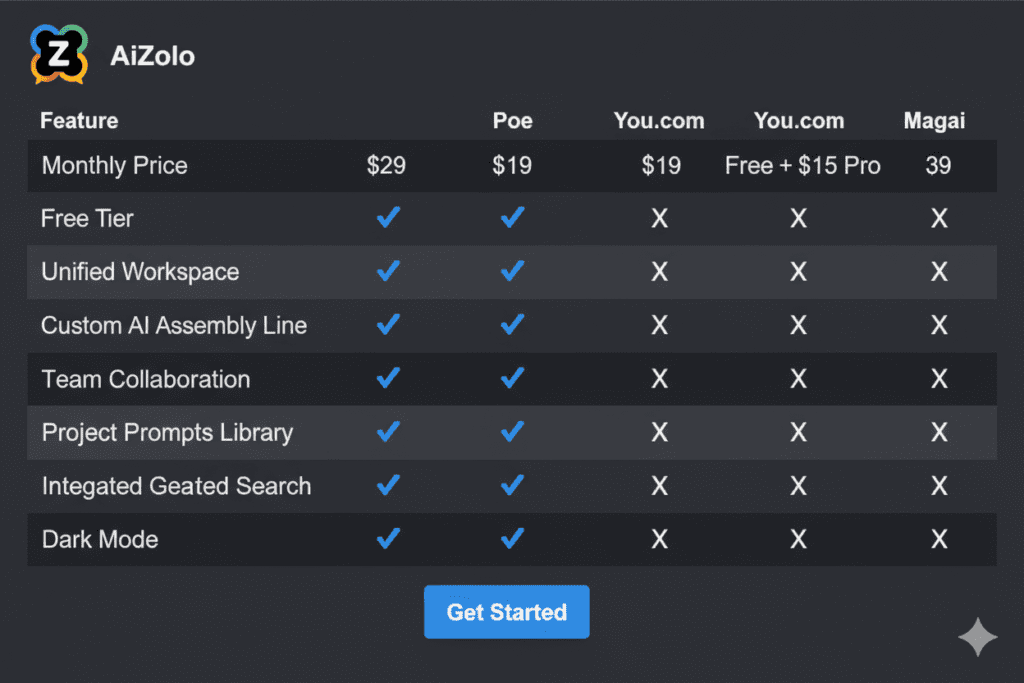Click the Monthly Price row label
Image resolution: width=1024 pixels, height=683 pixels.
pos(114,165)
